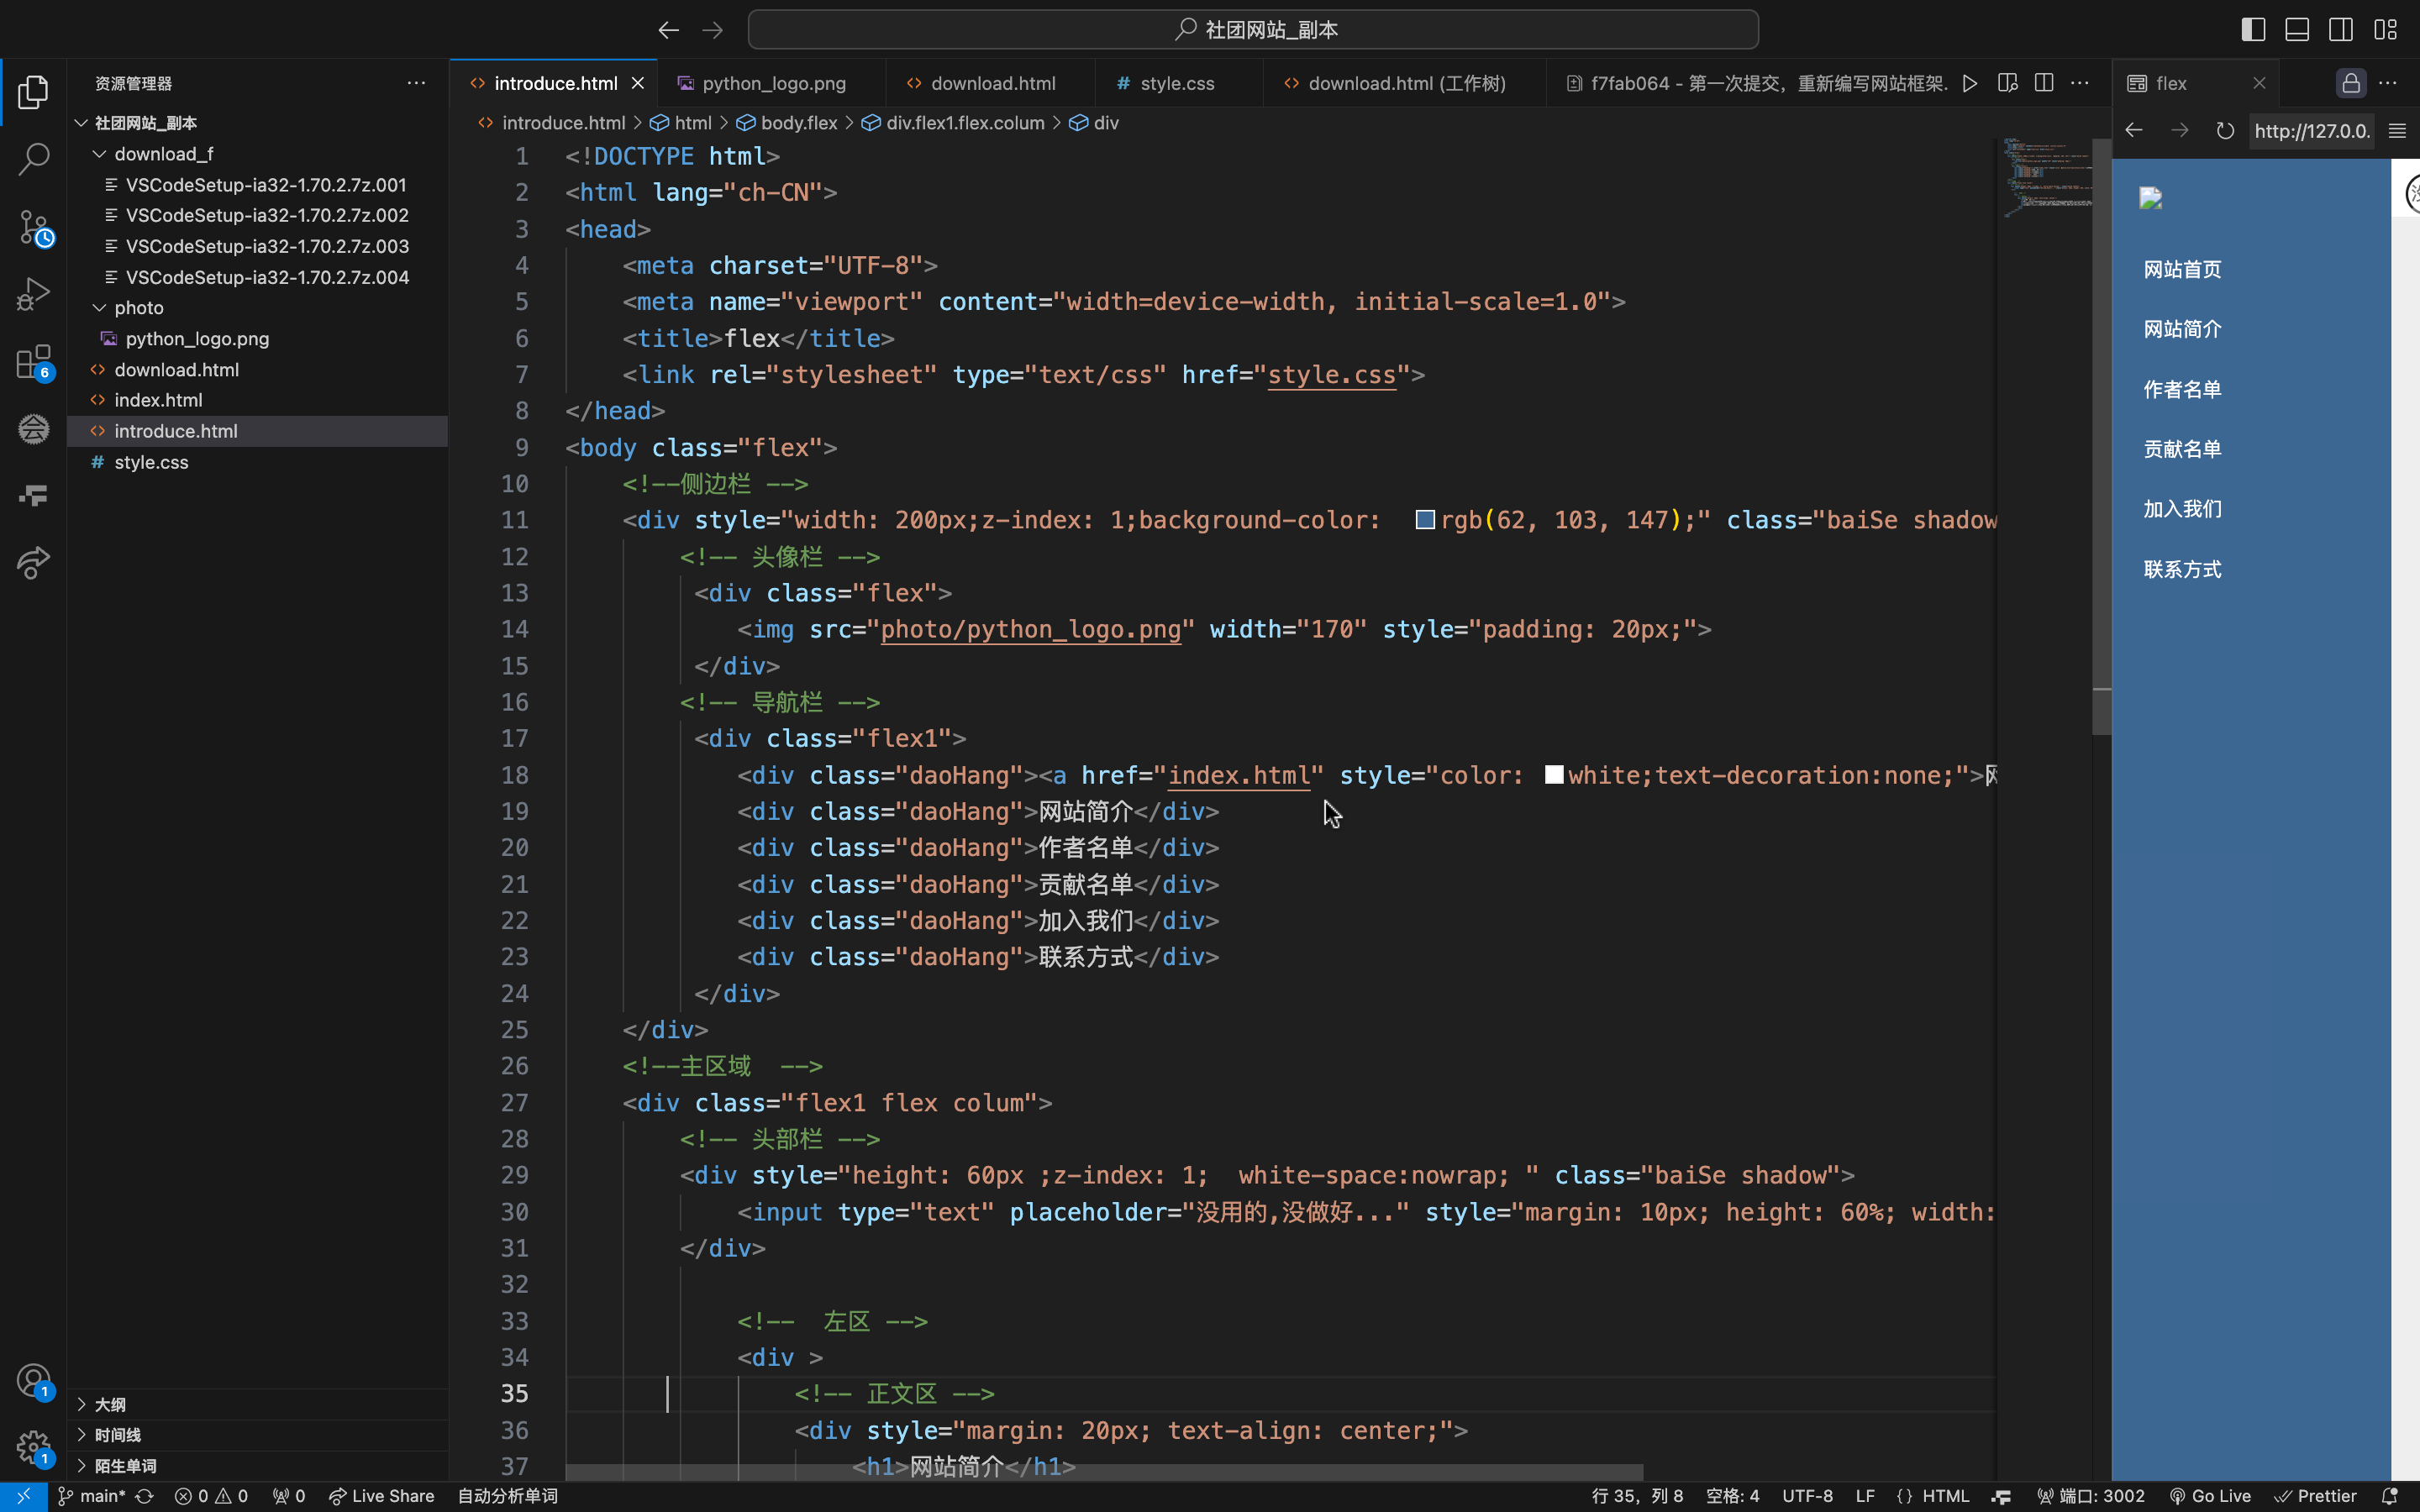Open the Extensions view
The image size is (2420, 1512).
pyautogui.click(x=34, y=362)
